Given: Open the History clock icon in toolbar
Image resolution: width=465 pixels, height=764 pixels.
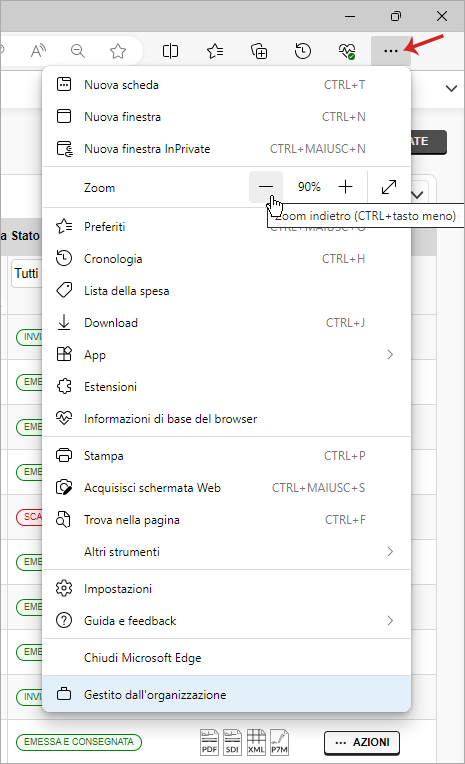Looking at the screenshot, I should click(303, 51).
